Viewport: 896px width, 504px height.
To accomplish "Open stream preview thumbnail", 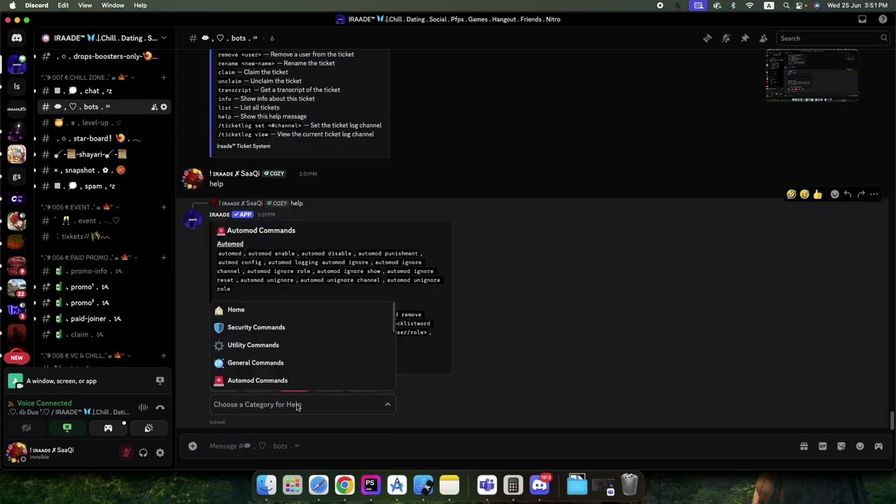I will [x=812, y=75].
